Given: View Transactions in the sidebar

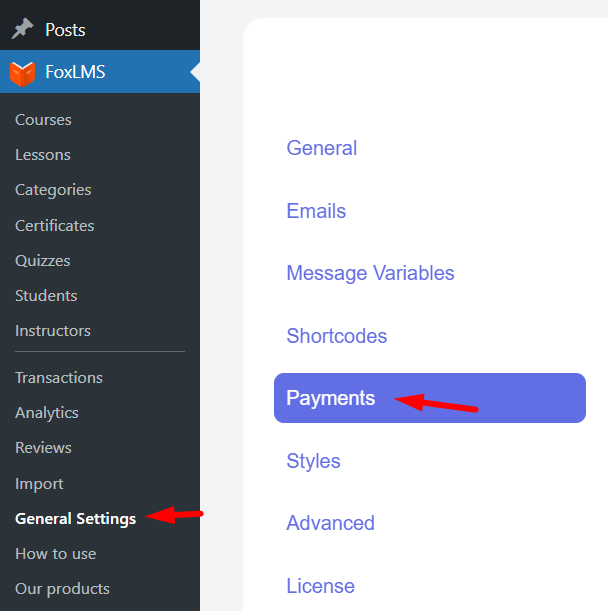Looking at the screenshot, I should click(x=59, y=378).
